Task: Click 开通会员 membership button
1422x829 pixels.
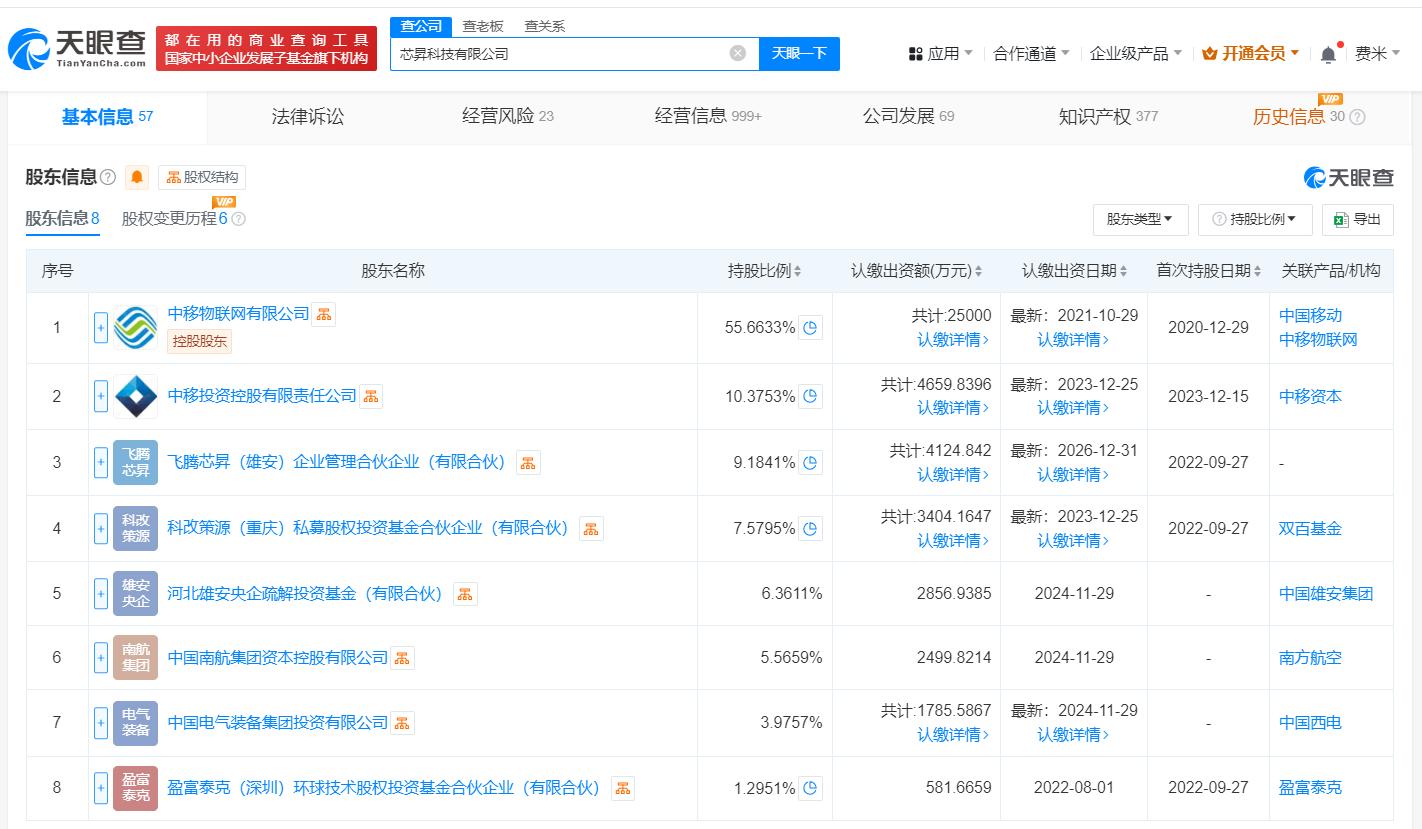Action: pos(1251,54)
